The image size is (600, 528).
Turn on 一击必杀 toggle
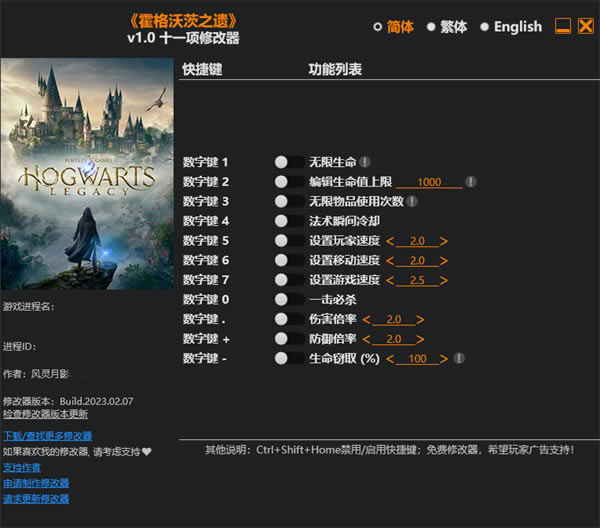290,299
